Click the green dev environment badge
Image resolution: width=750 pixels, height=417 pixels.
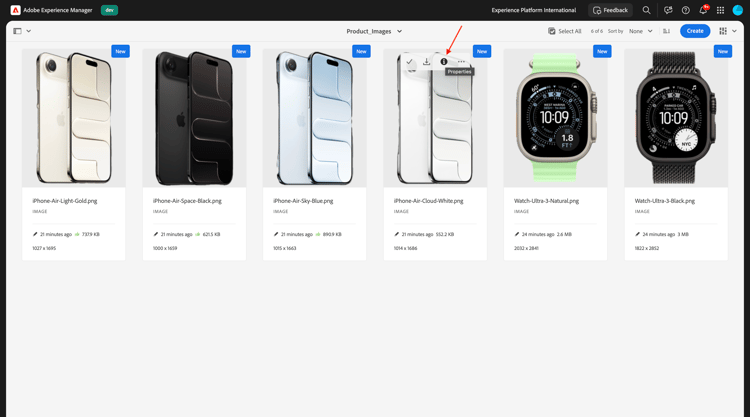[x=110, y=10]
